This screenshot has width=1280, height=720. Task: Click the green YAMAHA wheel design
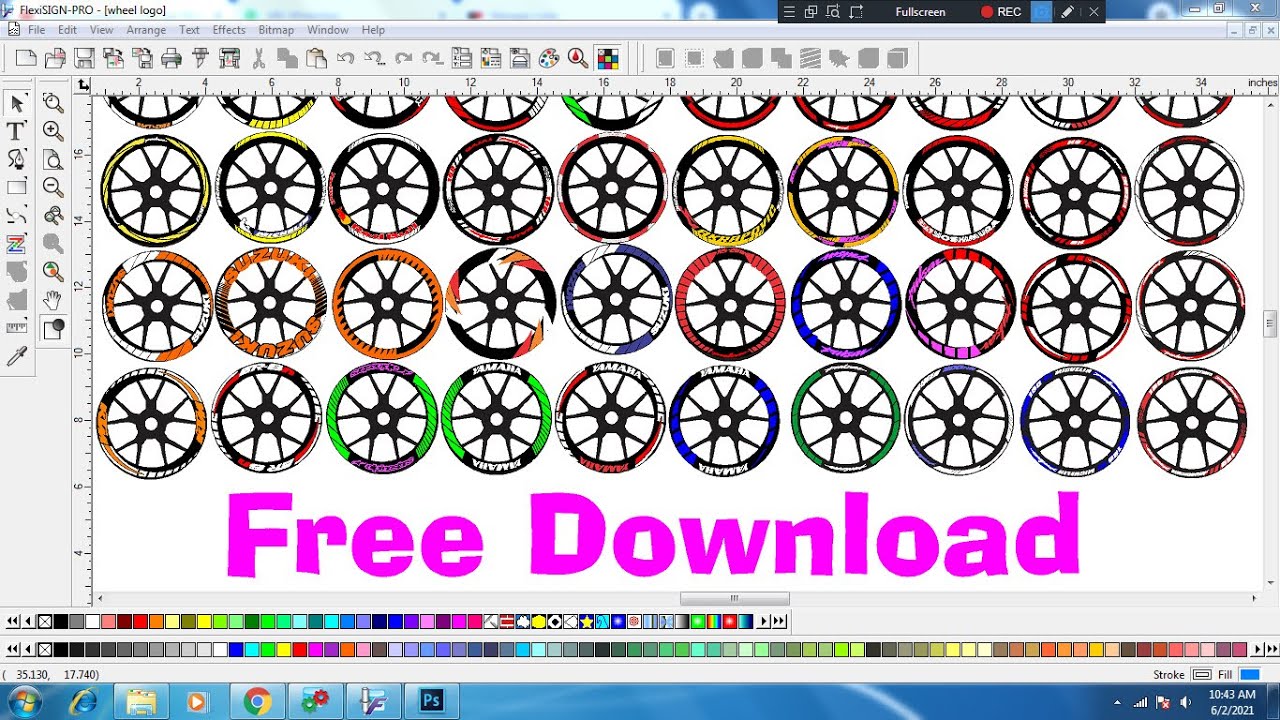point(496,418)
